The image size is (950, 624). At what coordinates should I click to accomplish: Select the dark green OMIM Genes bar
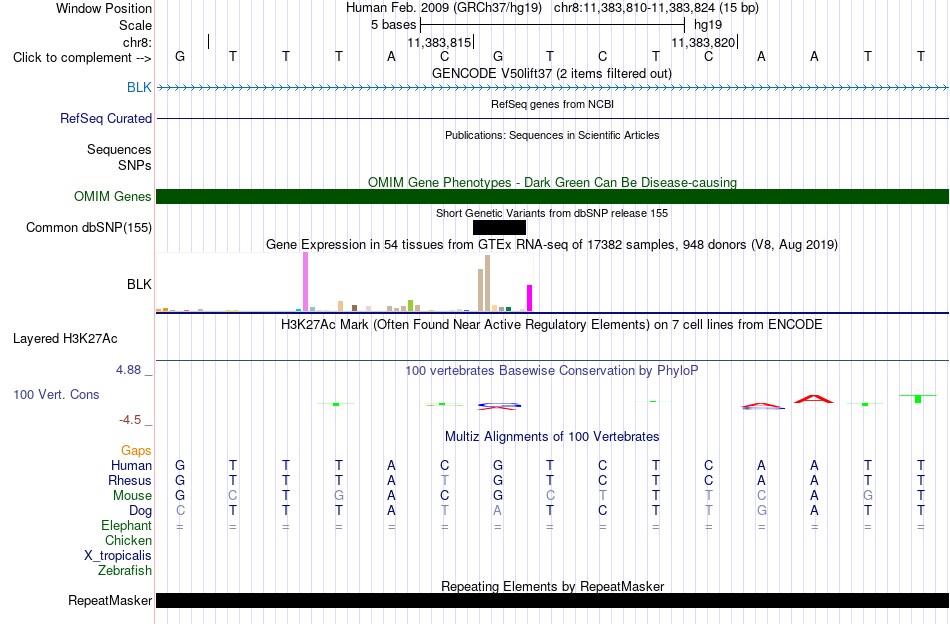(x=552, y=196)
